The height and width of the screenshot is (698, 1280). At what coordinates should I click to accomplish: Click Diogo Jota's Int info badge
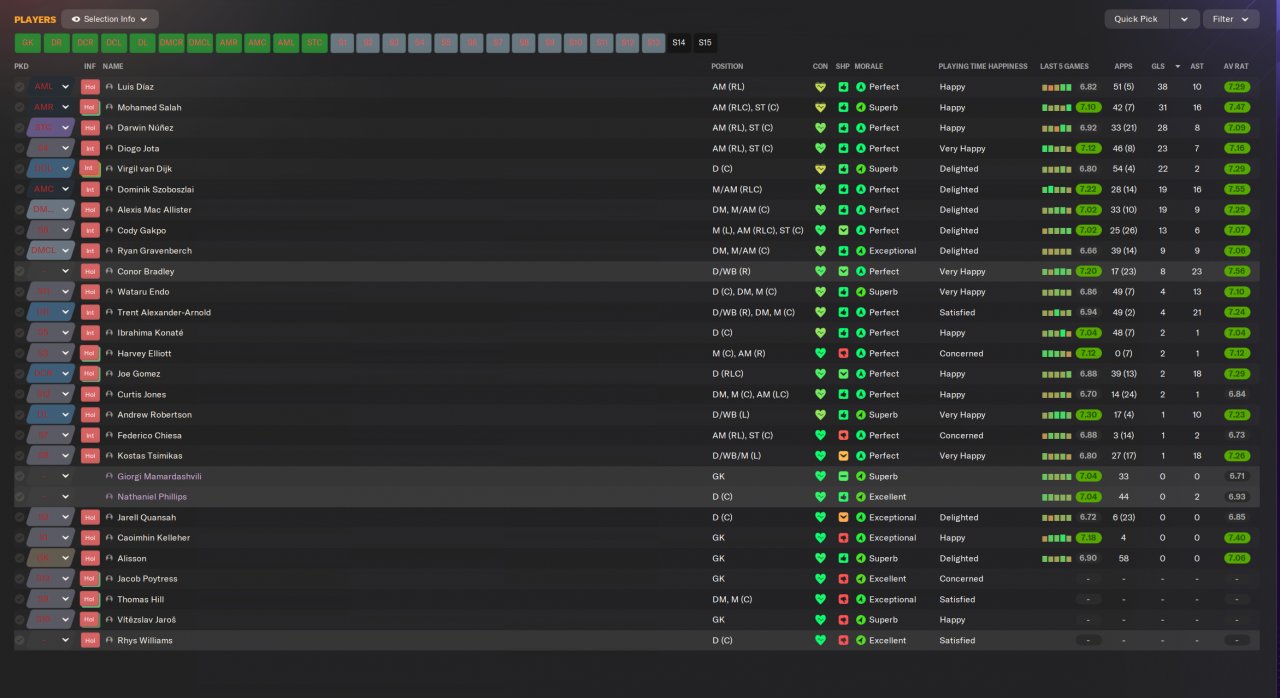coord(90,148)
